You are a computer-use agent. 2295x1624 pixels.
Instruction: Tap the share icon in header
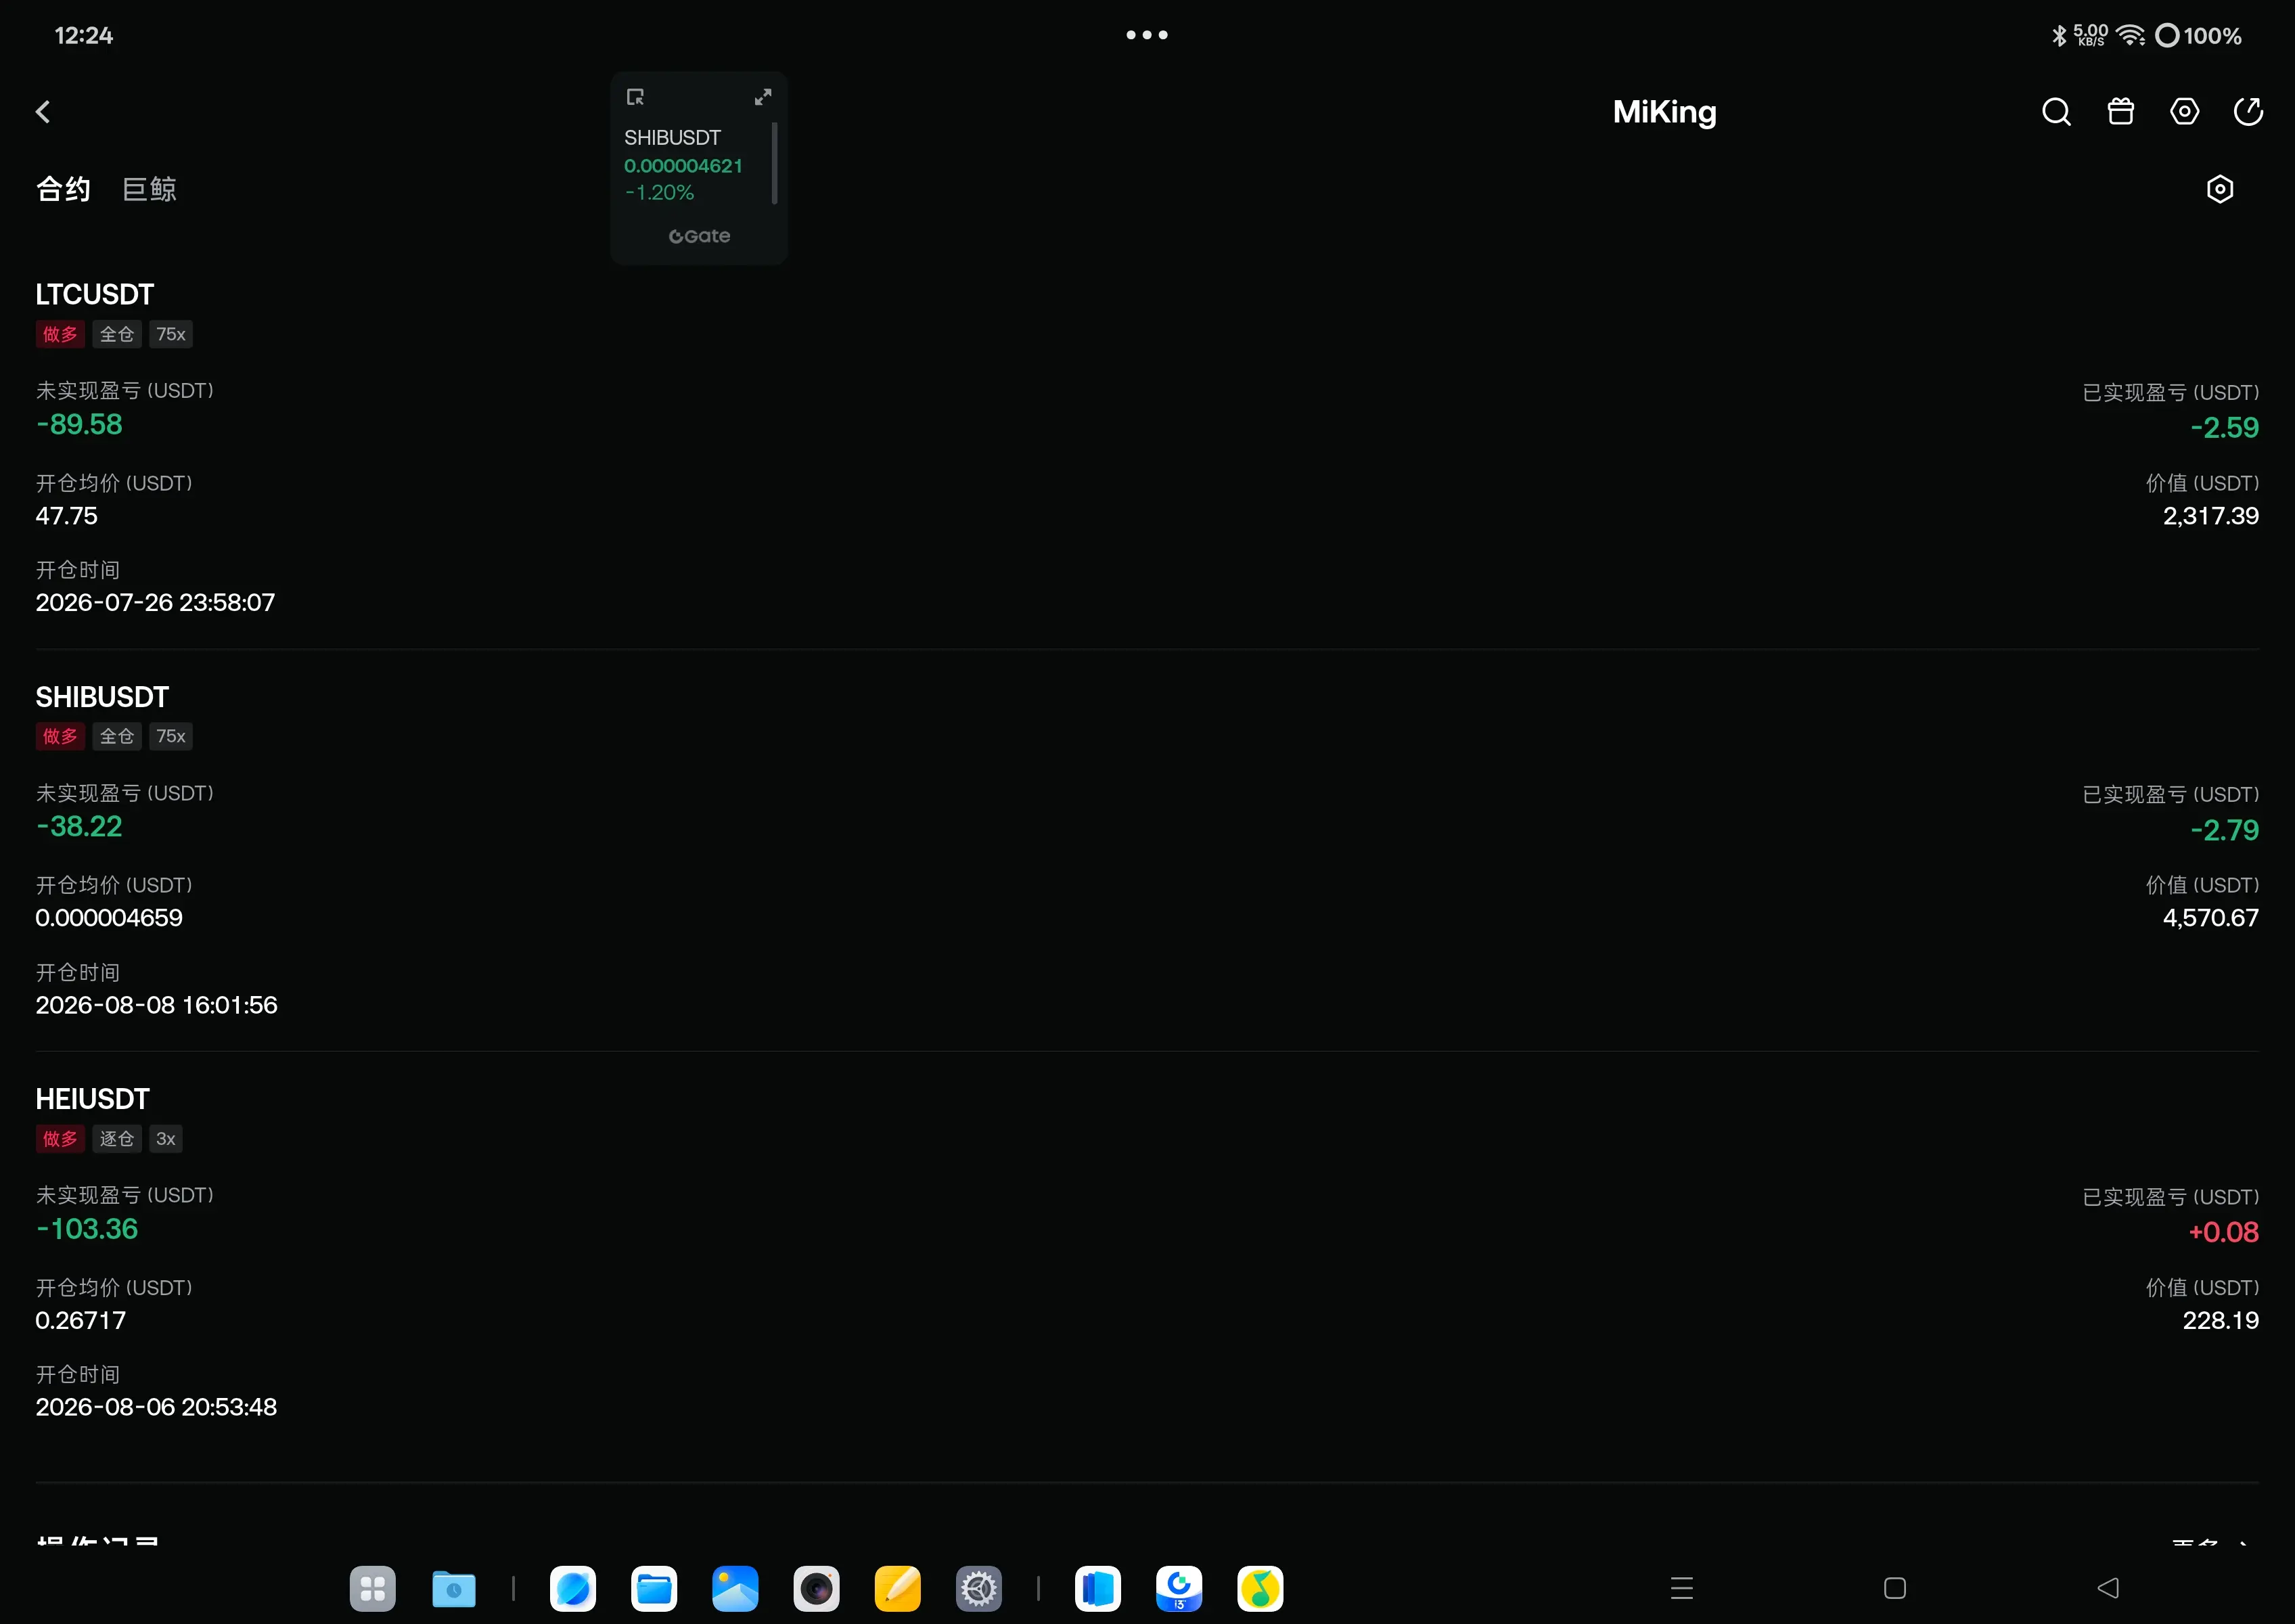2248,111
